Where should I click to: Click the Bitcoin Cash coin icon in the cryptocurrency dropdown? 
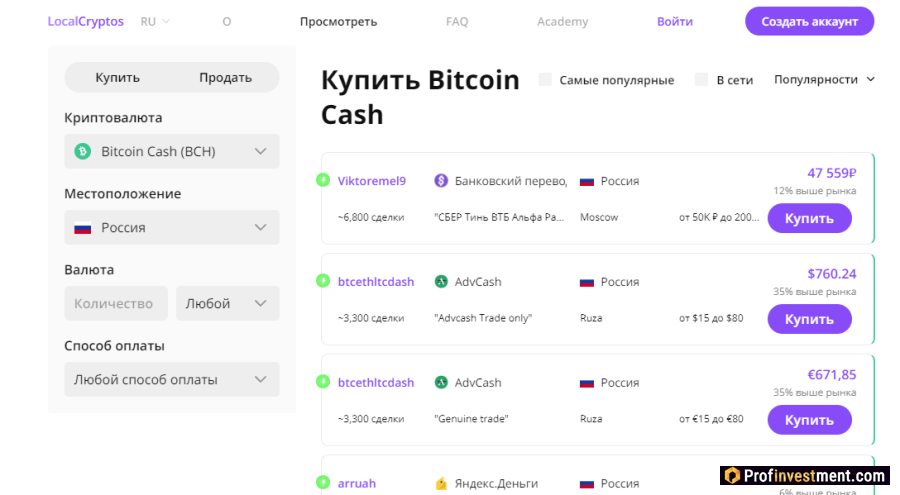[x=83, y=152]
